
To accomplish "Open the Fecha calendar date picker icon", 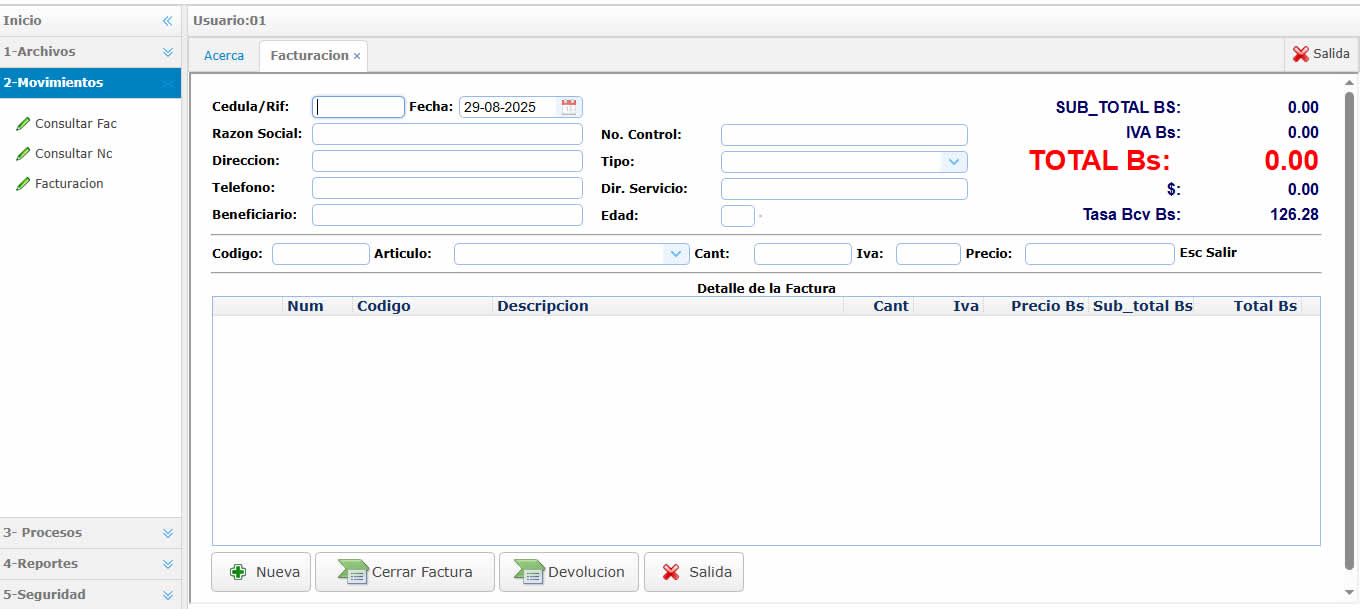I will (x=569, y=107).
